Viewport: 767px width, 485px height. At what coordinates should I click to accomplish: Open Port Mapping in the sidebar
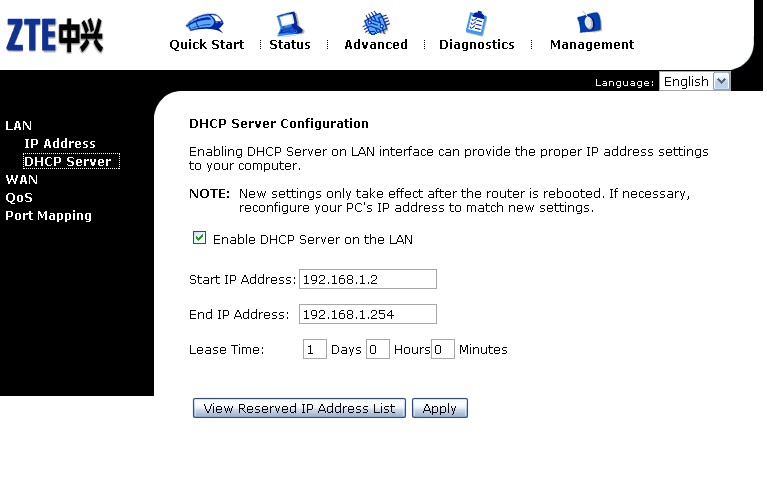coord(48,216)
